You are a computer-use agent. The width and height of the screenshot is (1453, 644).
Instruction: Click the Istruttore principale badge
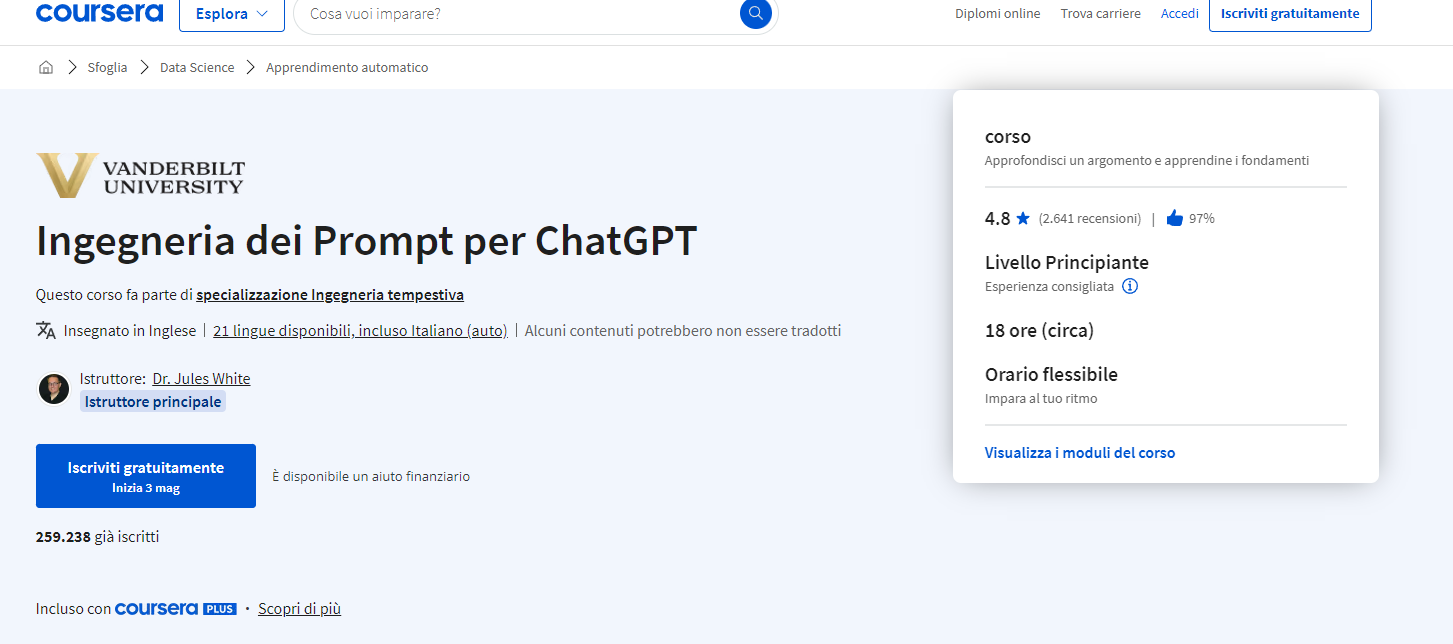tap(153, 402)
